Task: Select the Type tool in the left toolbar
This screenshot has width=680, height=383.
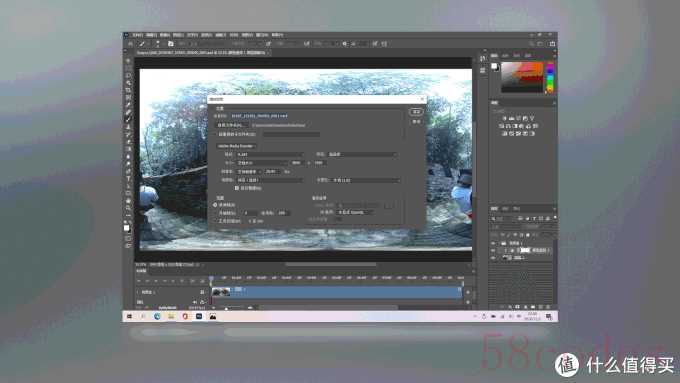Action: pyautogui.click(x=128, y=178)
